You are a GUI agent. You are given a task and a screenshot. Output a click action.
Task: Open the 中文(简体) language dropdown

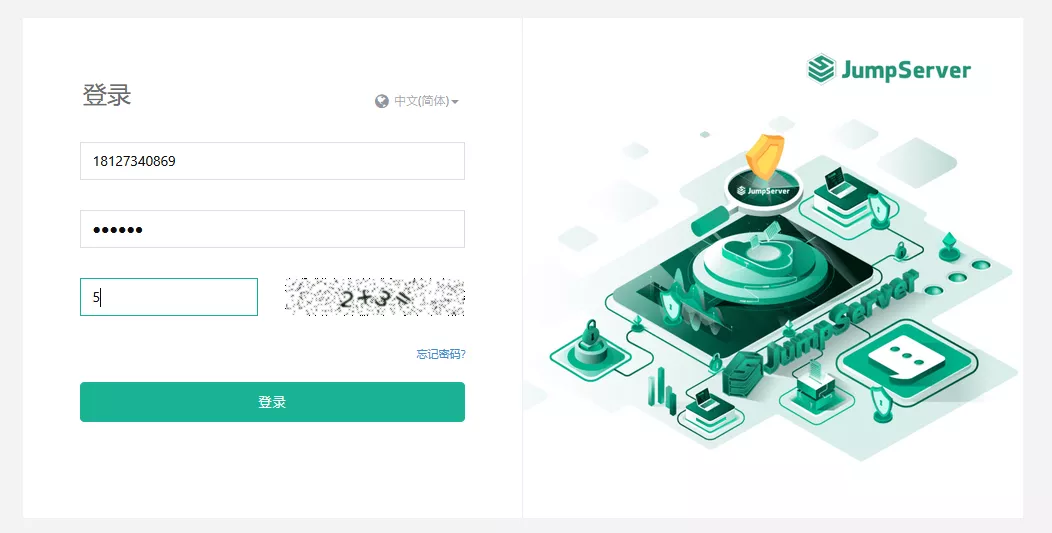coord(421,101)
